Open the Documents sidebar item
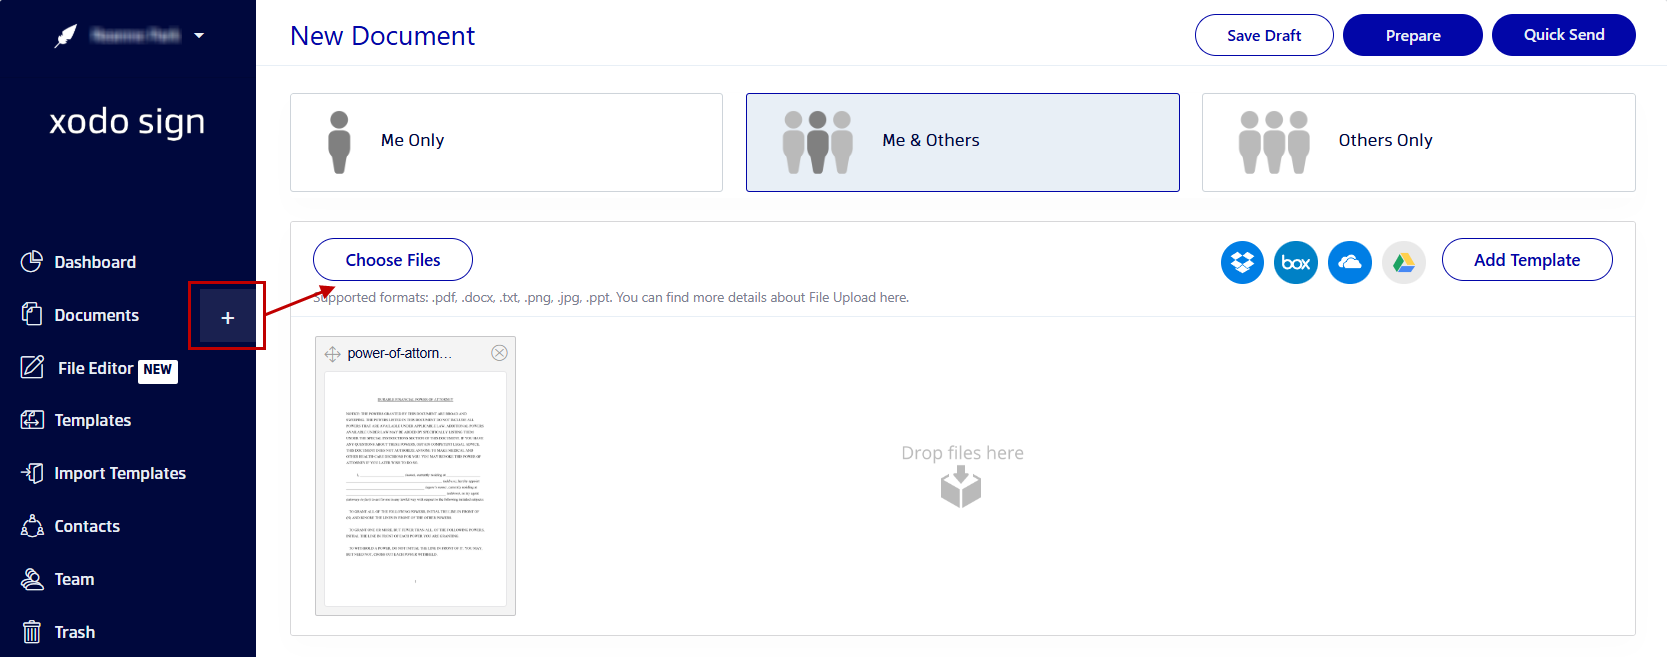The width and height of the screenshot is (1667, 657). 96,315
